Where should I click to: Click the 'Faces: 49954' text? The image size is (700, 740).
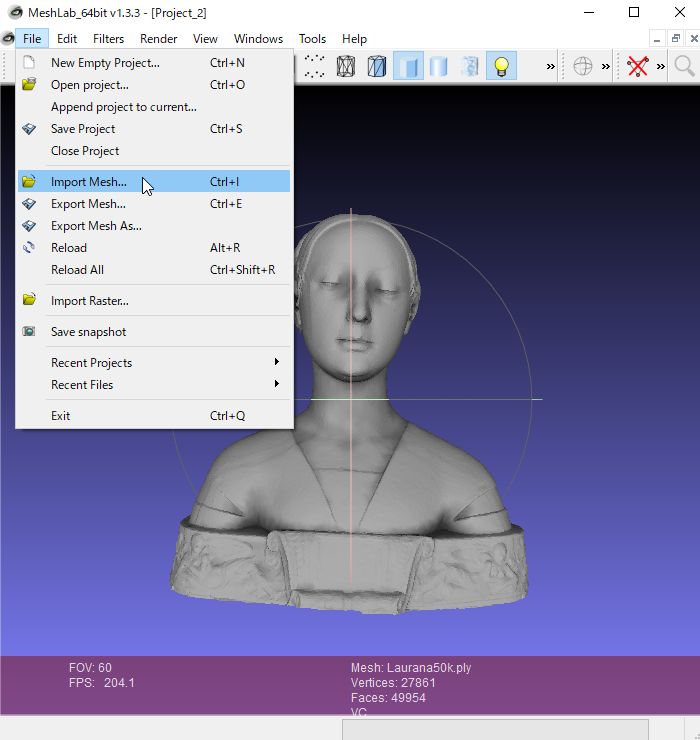(388, 698)
